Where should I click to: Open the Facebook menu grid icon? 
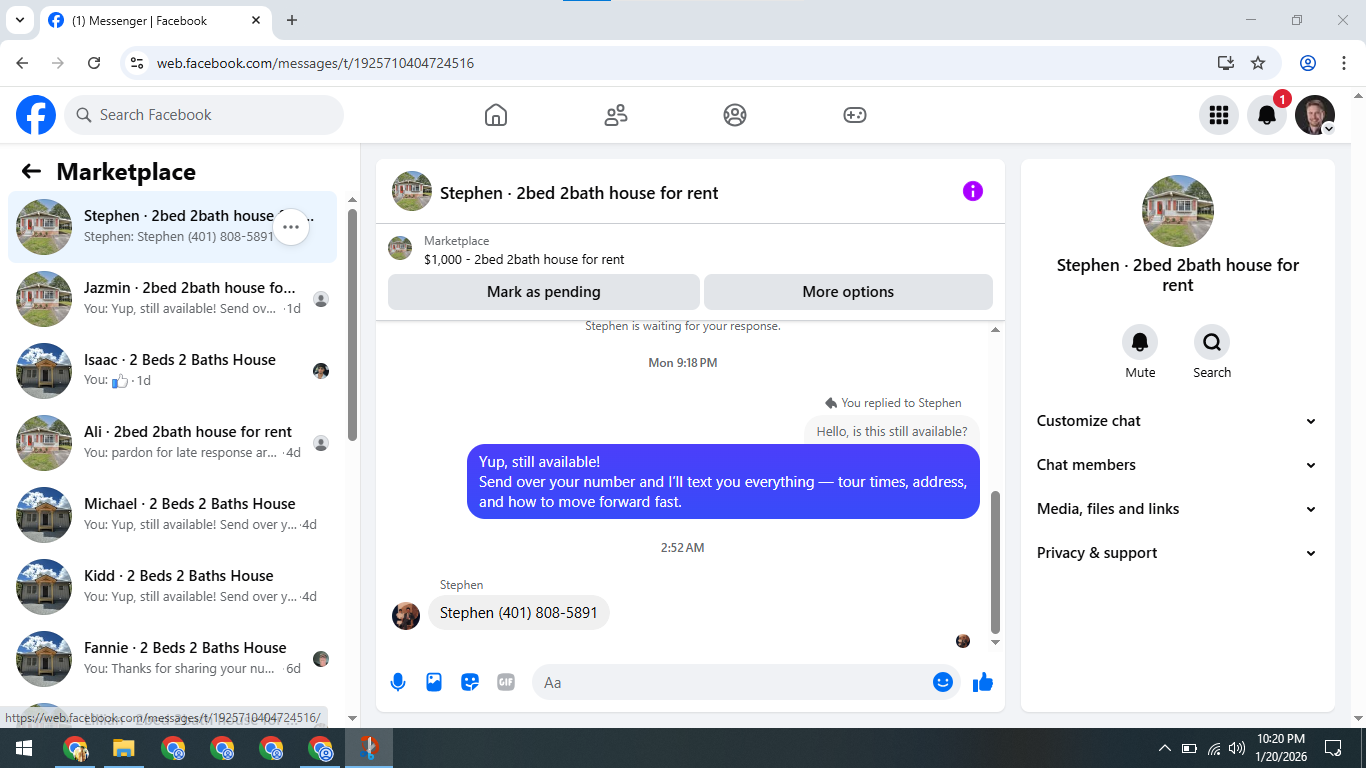point(1219,115)
